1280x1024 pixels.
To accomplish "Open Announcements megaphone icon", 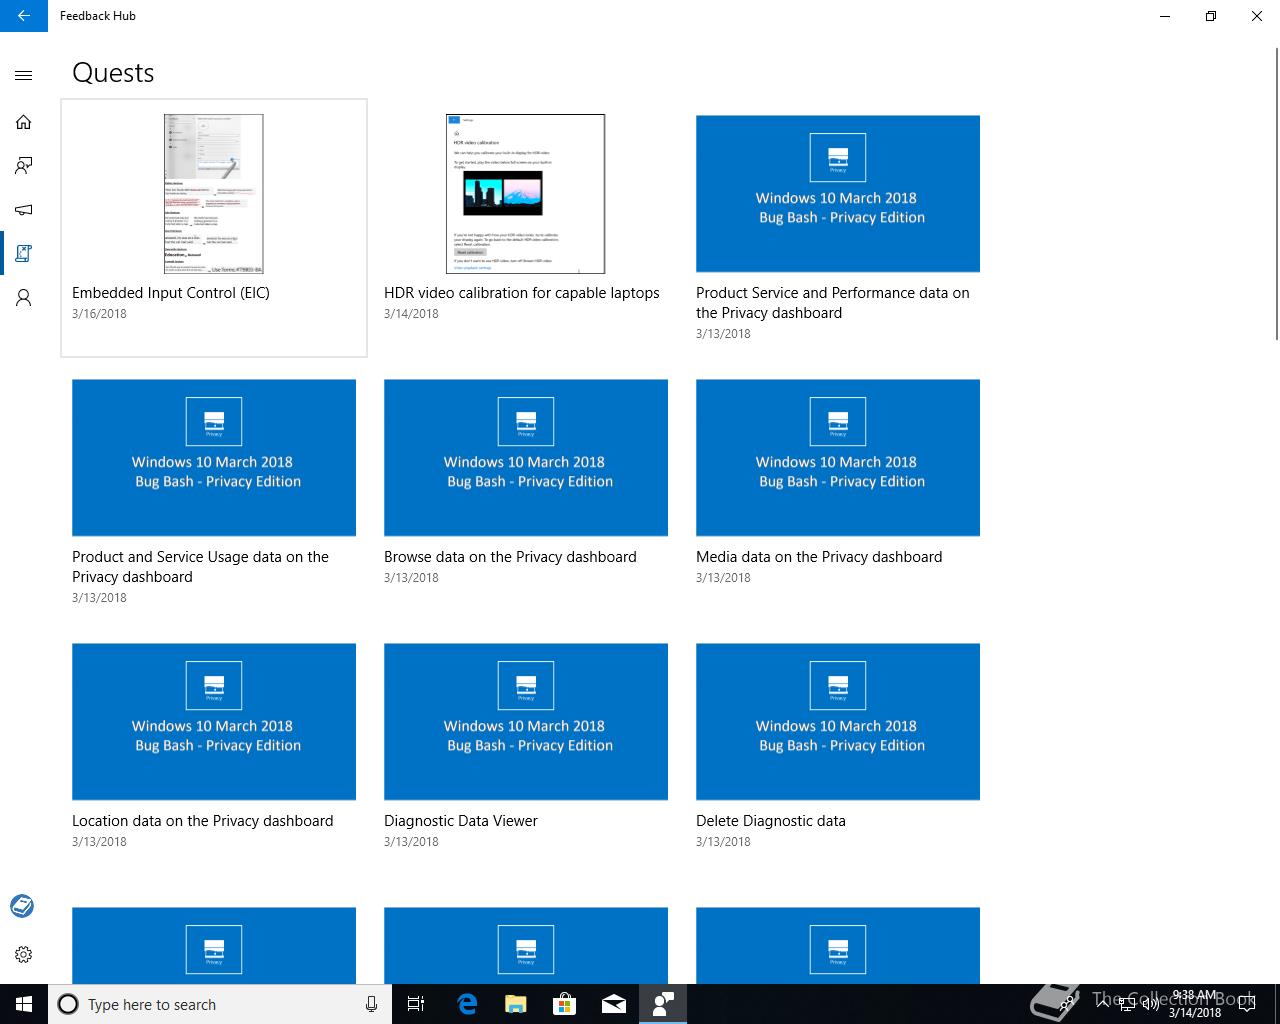I will (24, 209).
